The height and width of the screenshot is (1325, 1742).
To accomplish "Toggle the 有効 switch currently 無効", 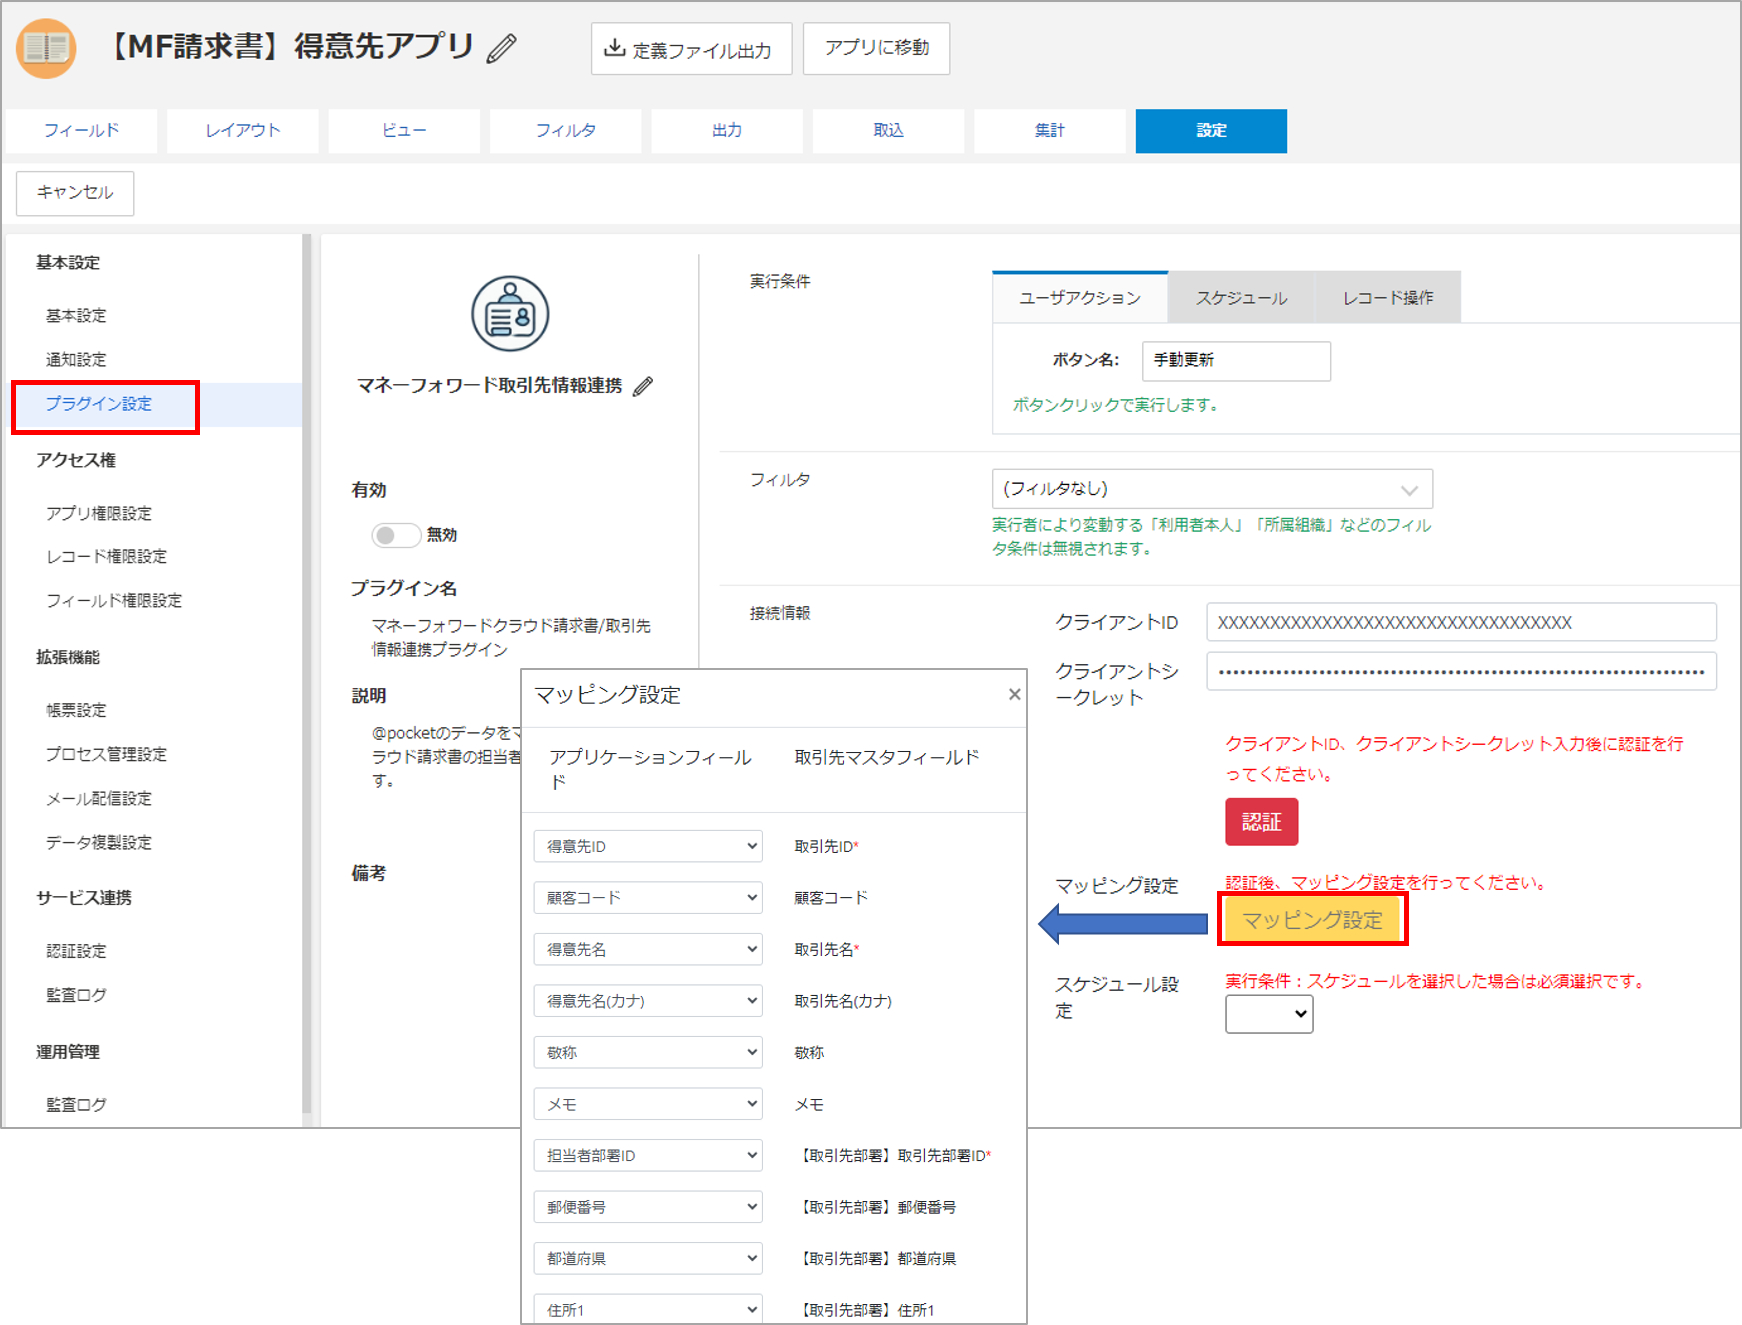I will [395, 535].
